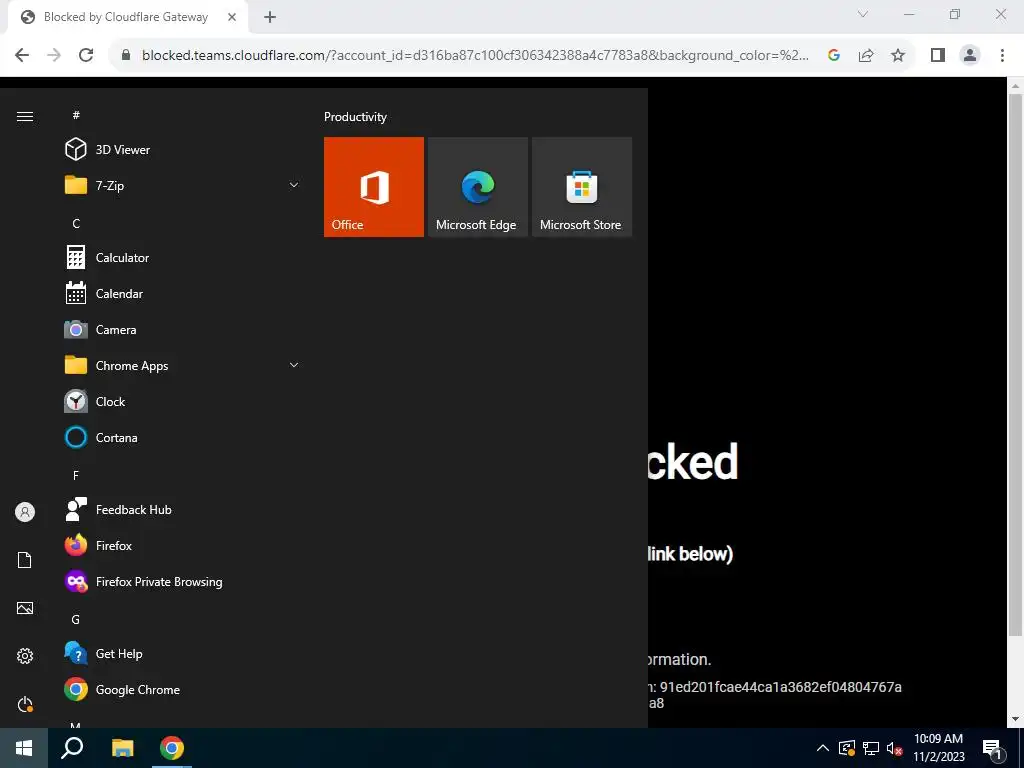Open the Microsoft Store tile

(x=582, y=187)
